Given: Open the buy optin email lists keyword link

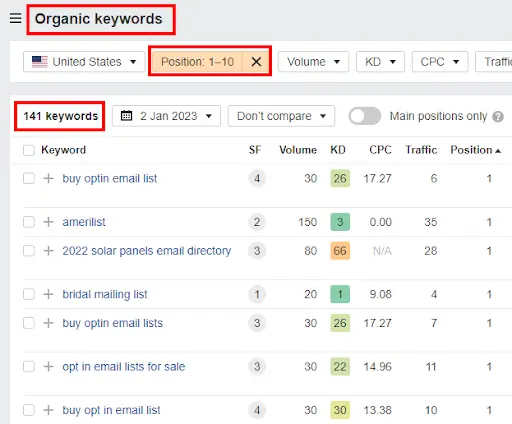Looking at the screenshot, I should pyautogui.click(x=113, y=323).
